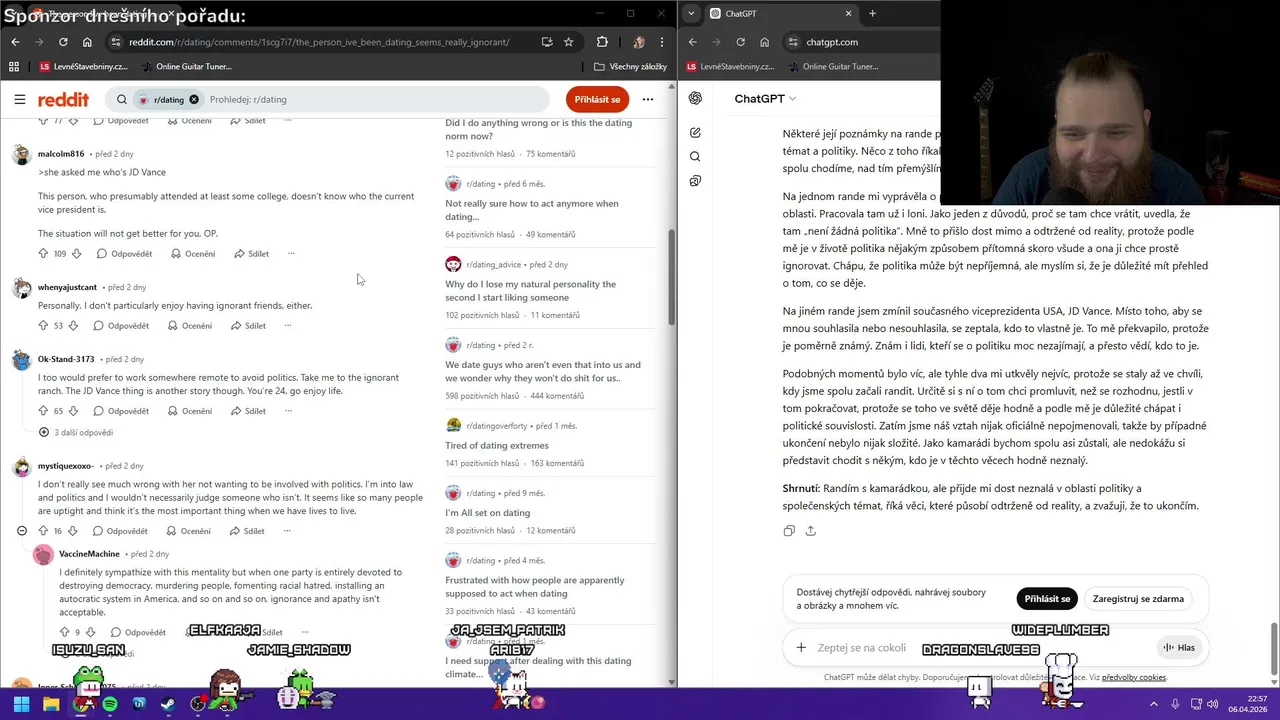This screenshot has height=720, width=1280.
Task: Start voice mode with the Hlas button
Action: click(1179, 647)
